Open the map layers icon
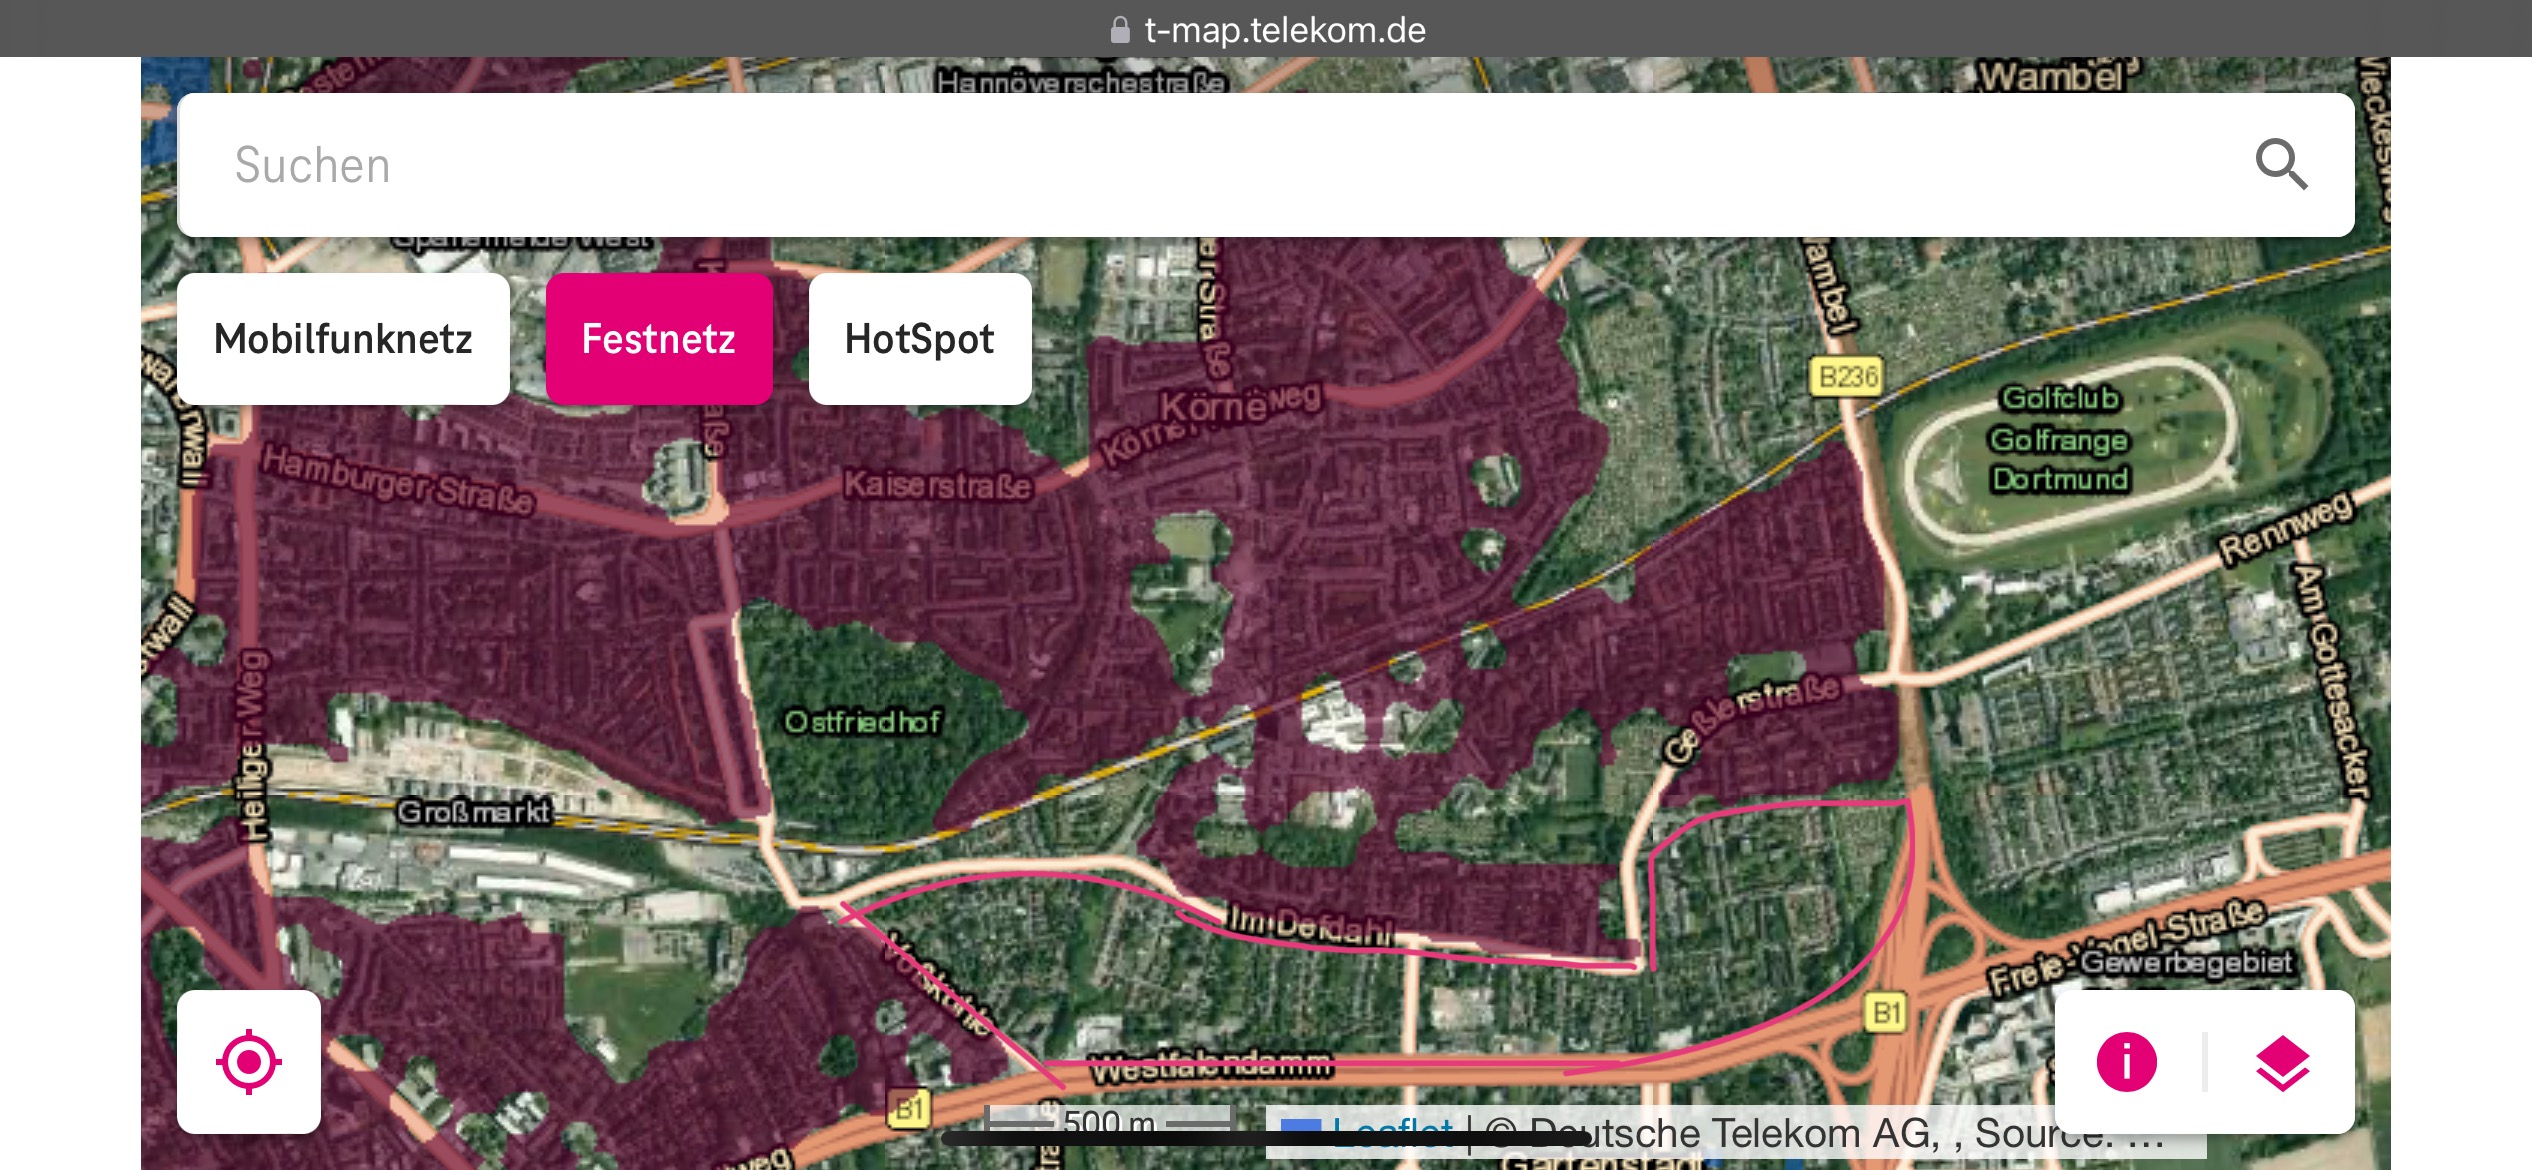Viewport: 2532px width, 1170px height. click(2282, 1061)
